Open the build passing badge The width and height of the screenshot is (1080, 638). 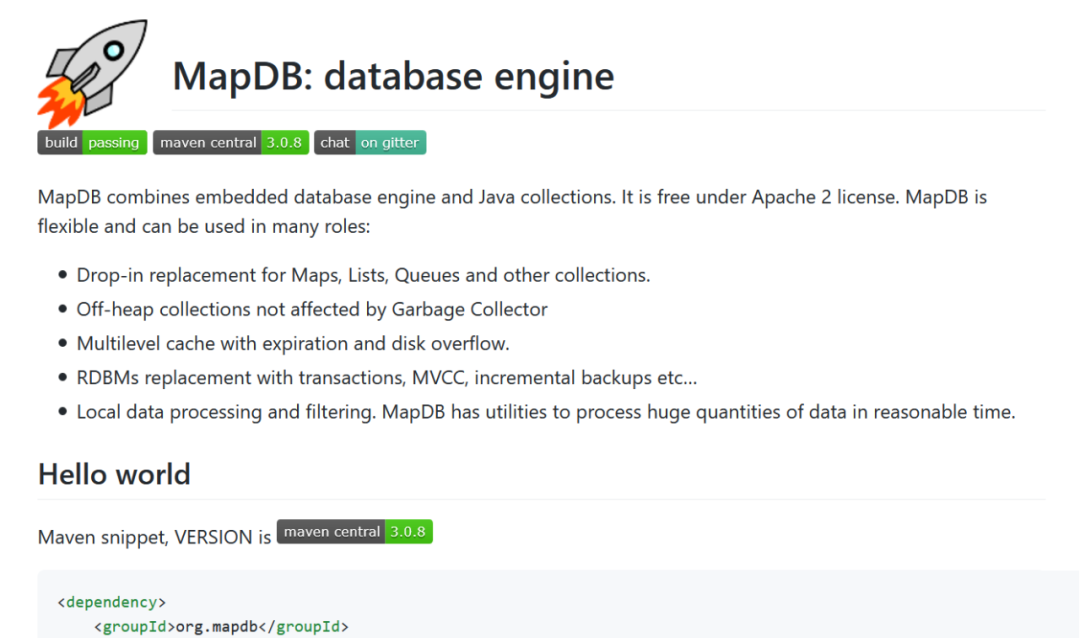click(92, 143)
